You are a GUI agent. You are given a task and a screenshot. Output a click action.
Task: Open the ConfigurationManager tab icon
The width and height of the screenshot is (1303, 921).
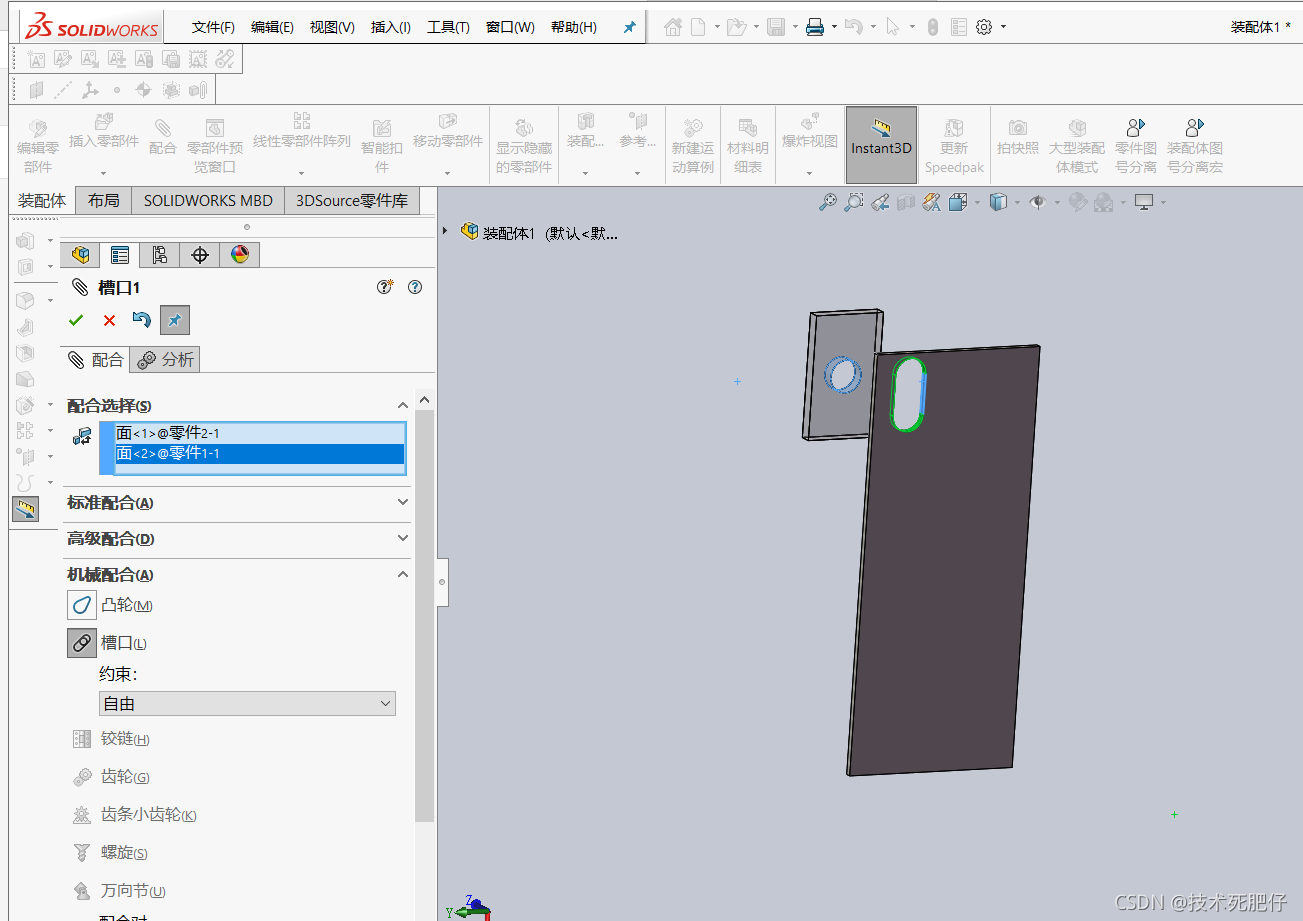pos(160,255)
